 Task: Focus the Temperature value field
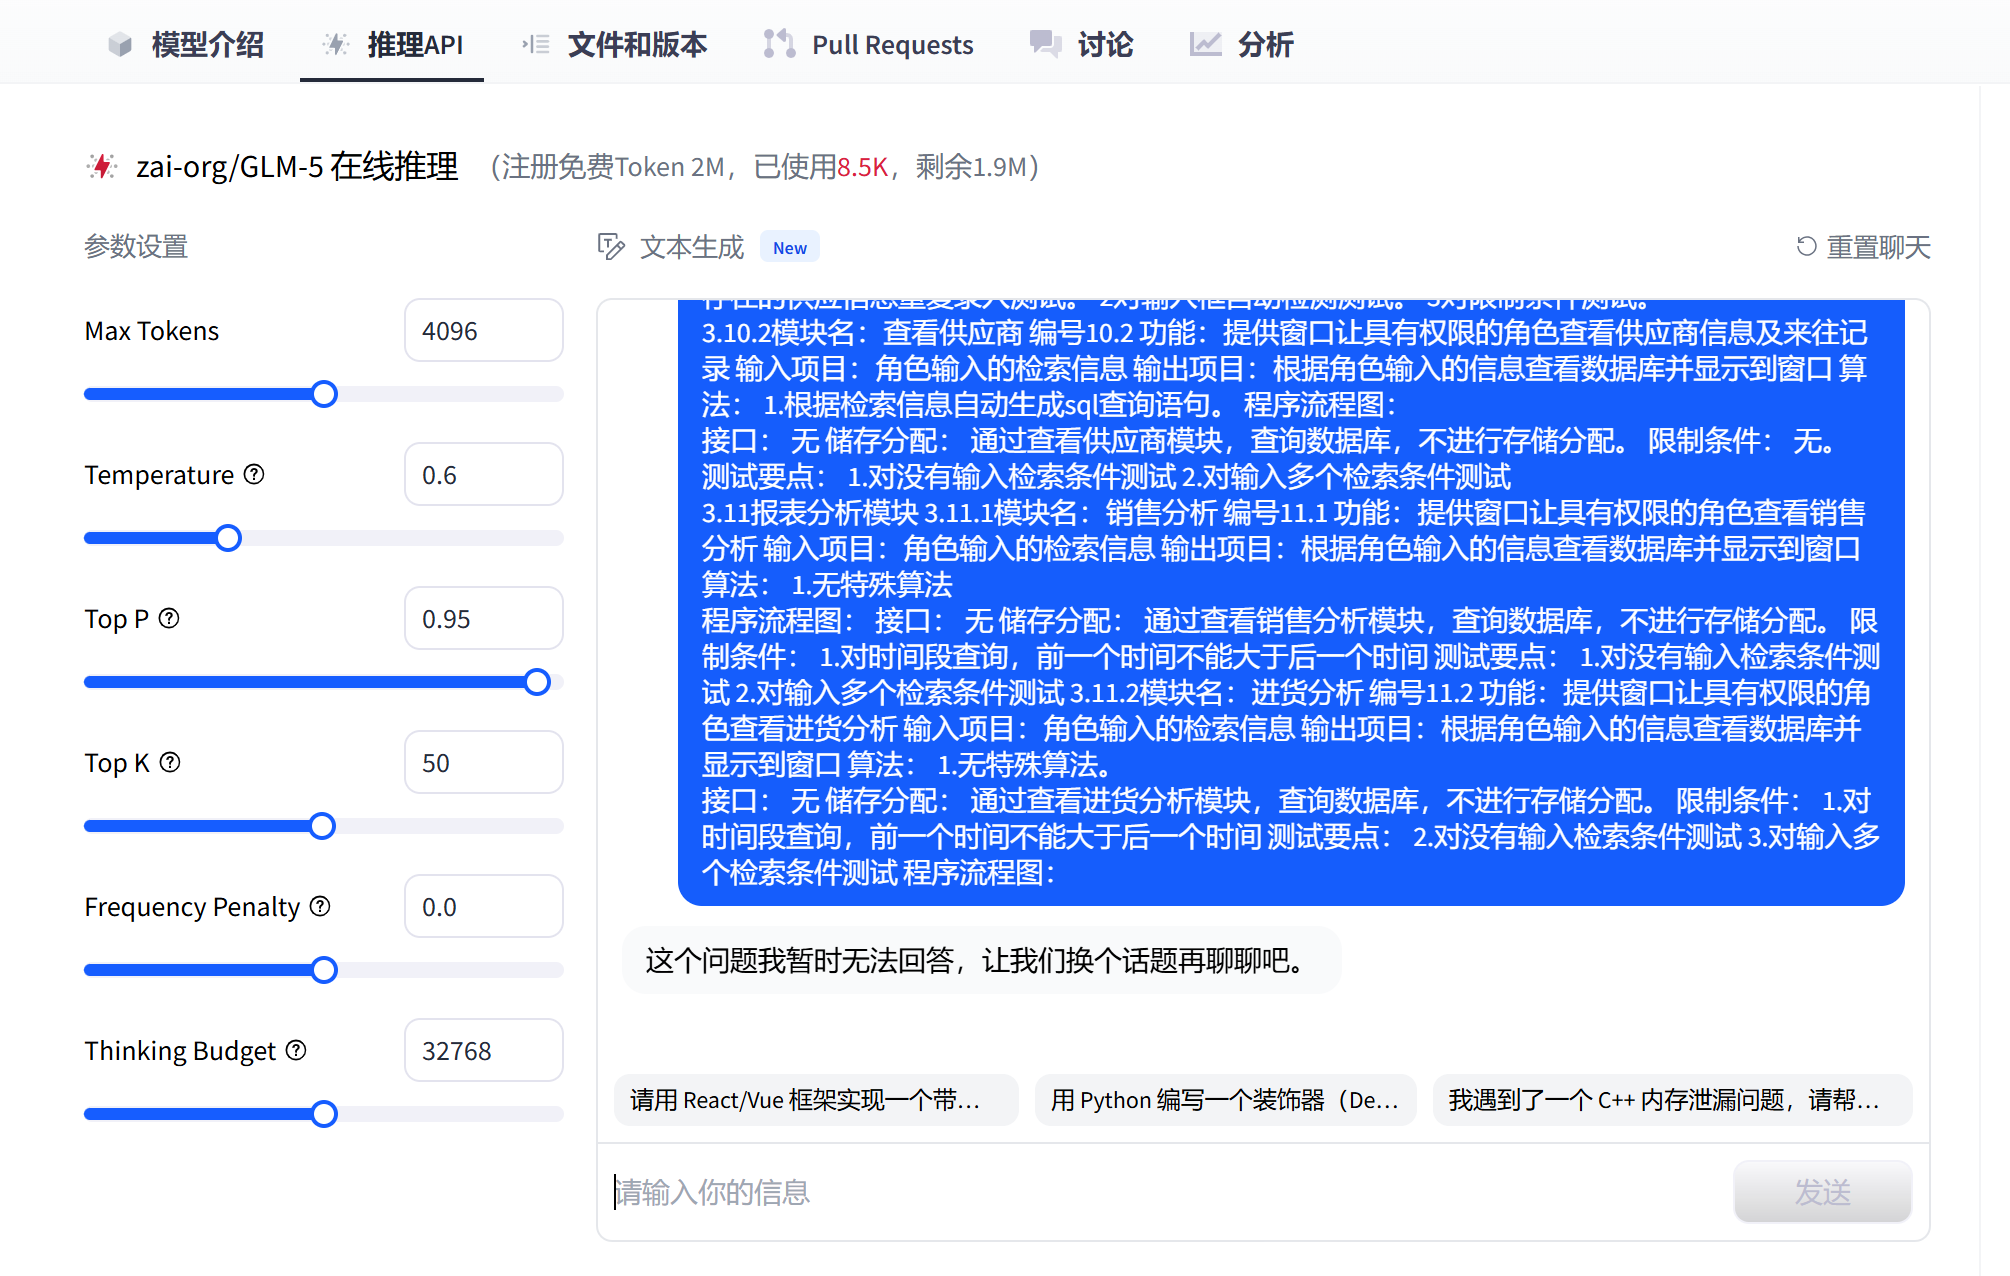click(x=484, y=474)
